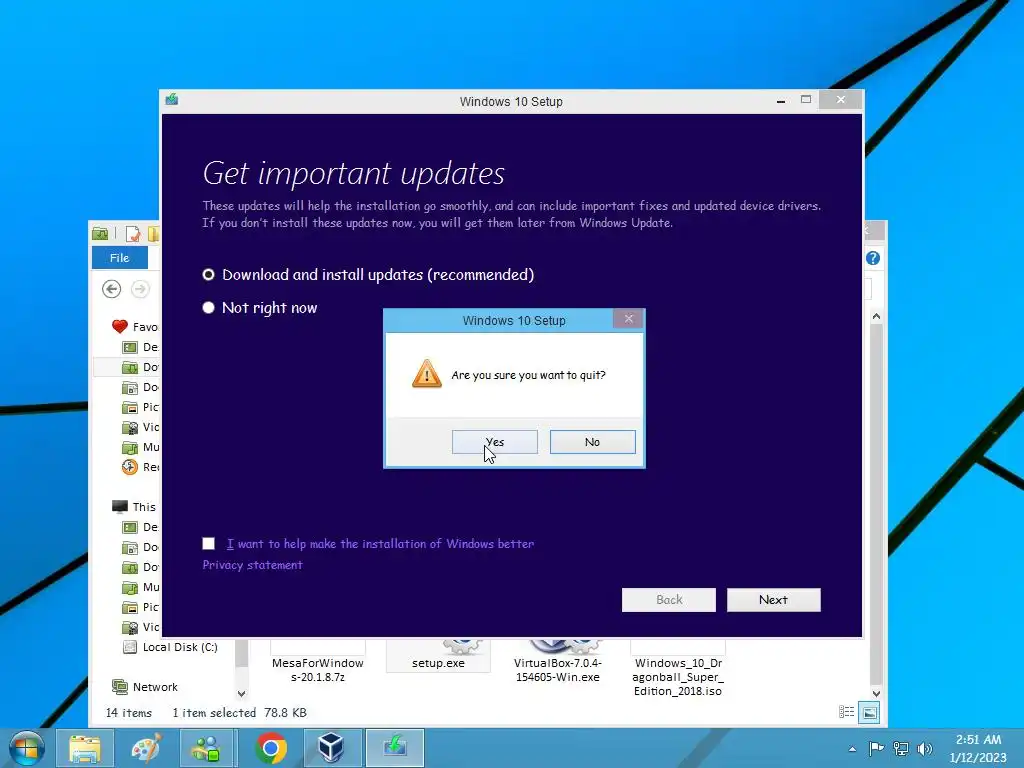
Task: Select Network in Explorer navigation pane
Action: (x=145, y=687)
